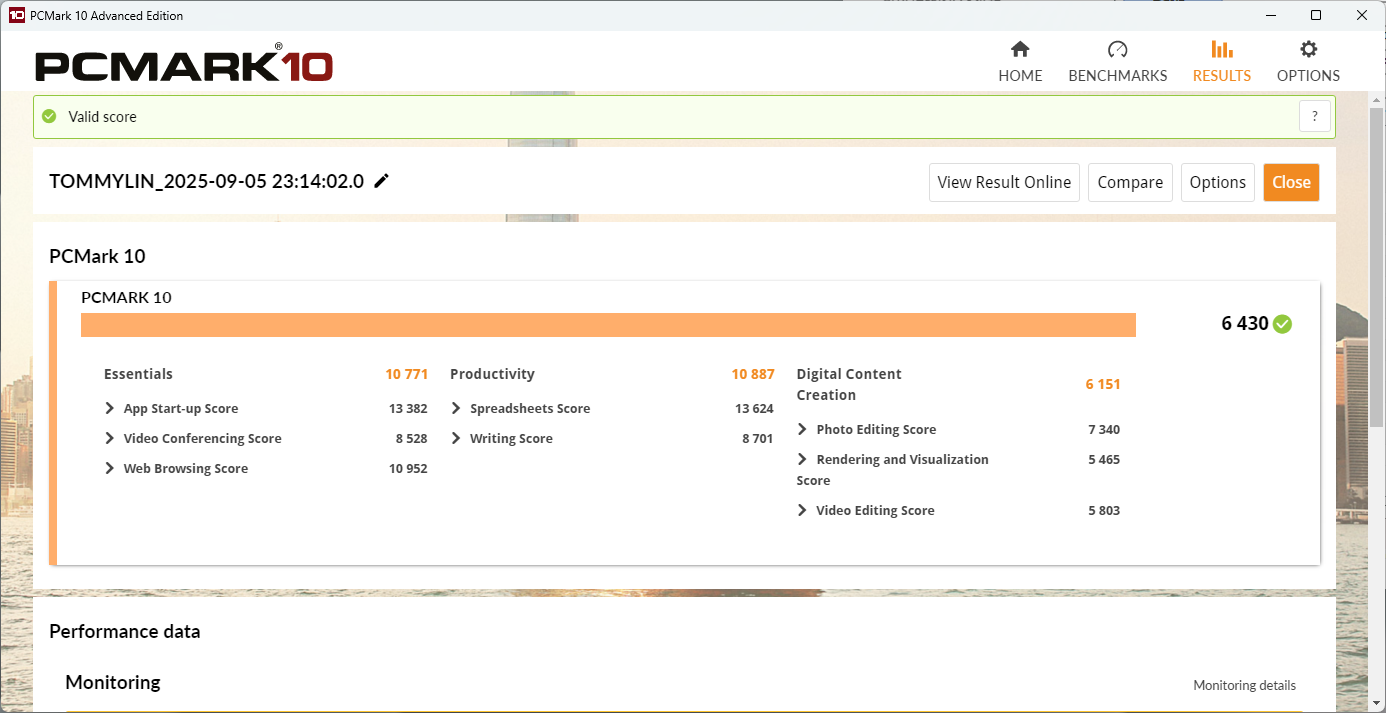Click the Essentials score 10 771
The height and width of the screenshot is (713, 1386).
pyautogui.click(x=406, y=374)
